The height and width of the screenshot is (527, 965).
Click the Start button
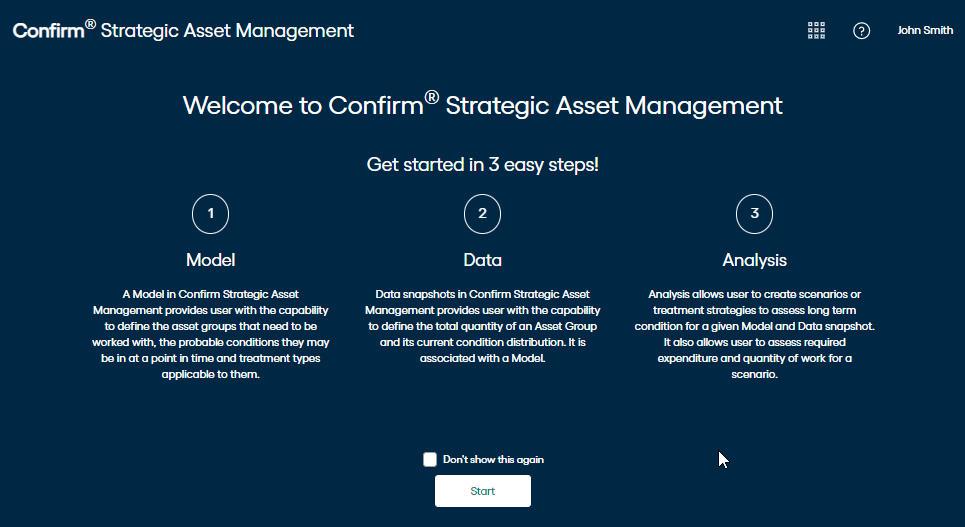point(482,491)
